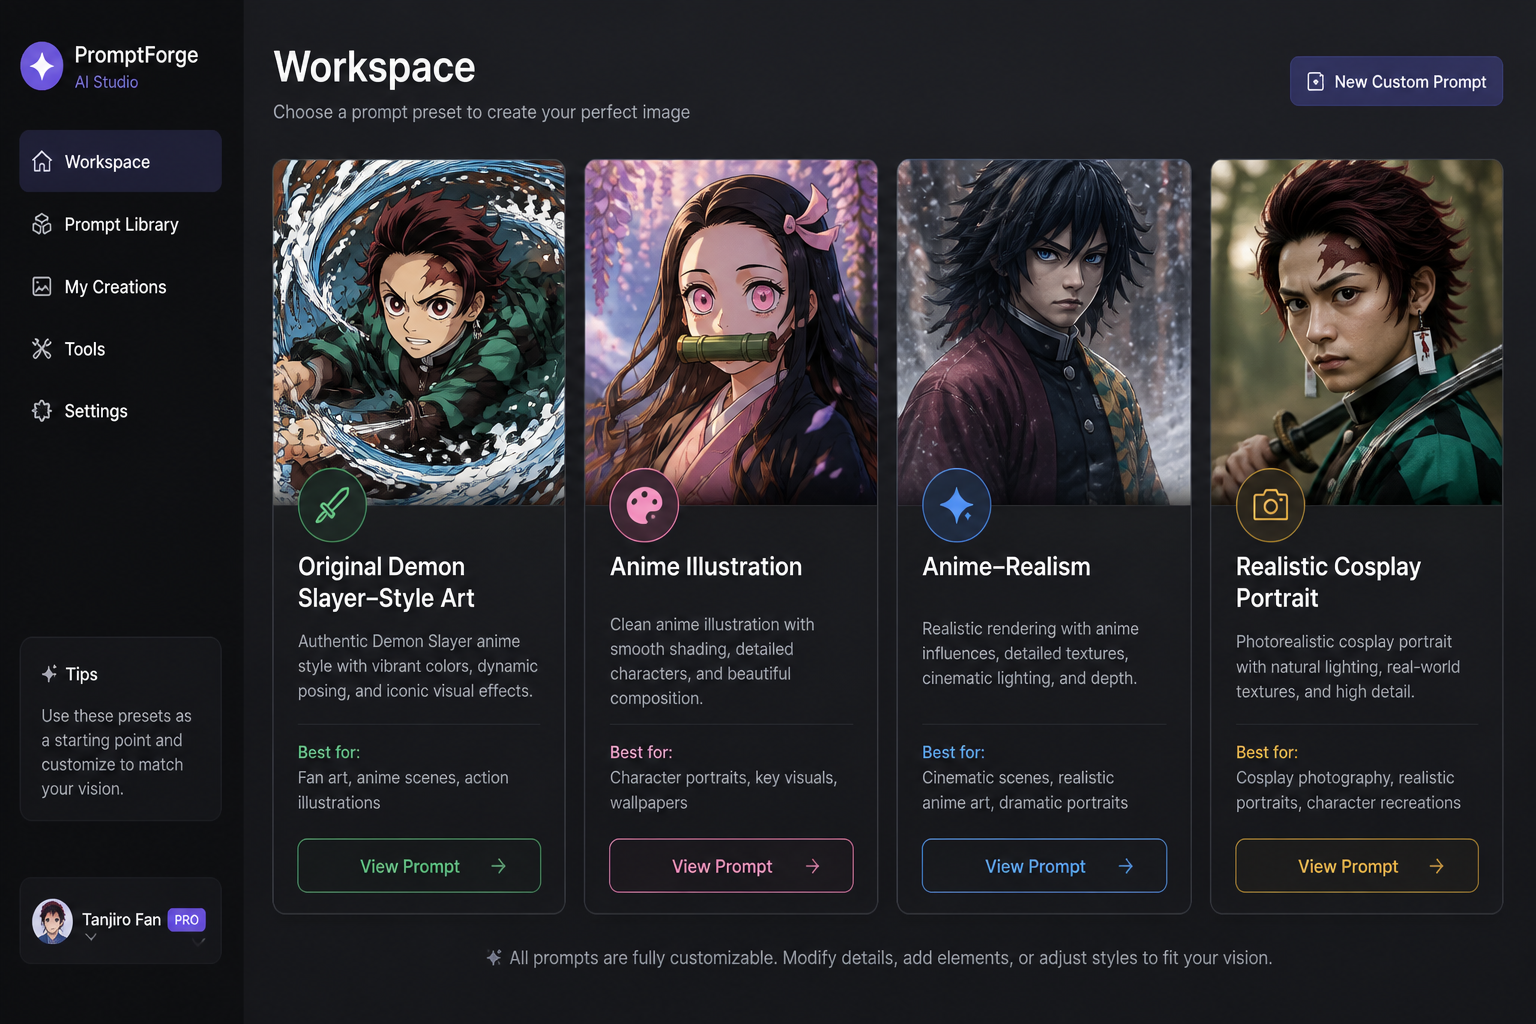The image size is (1536, 1024).
Task: Open Prompt Library via its cube icon
Action: tap(42, 224)
